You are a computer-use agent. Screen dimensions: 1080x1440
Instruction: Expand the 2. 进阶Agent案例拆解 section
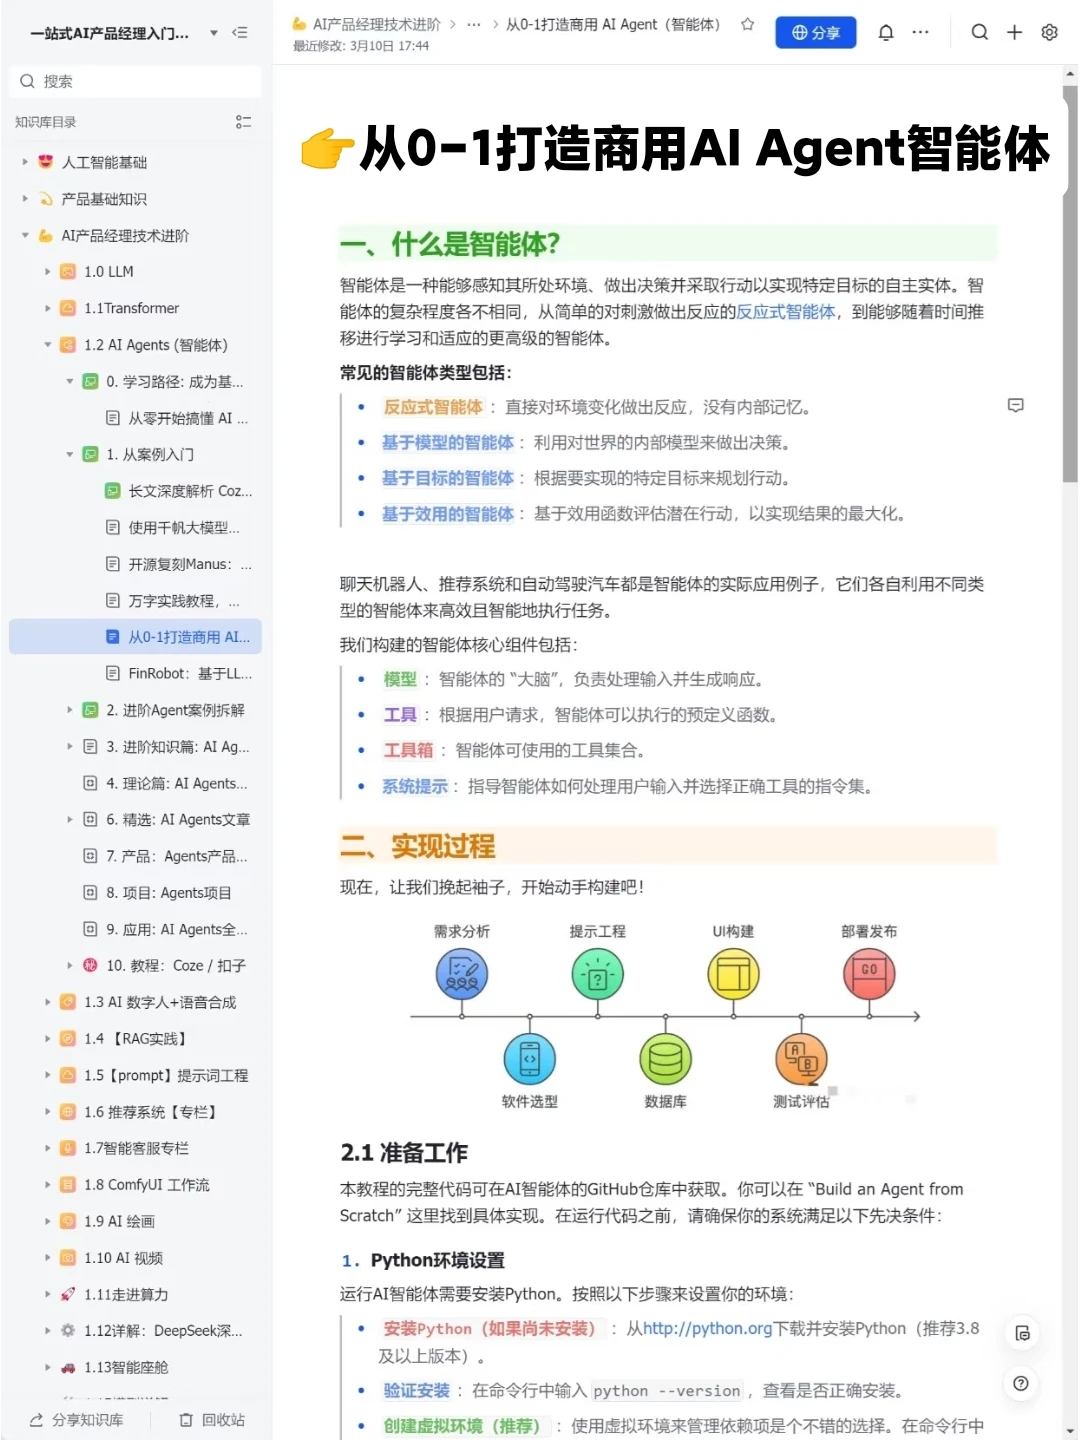tap(69, 710)
